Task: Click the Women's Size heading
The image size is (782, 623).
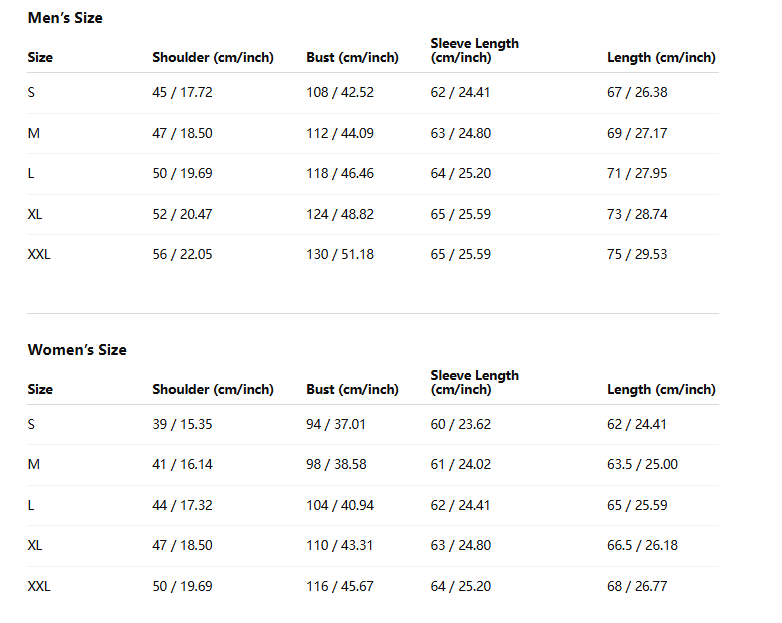Action: (77, 350)
